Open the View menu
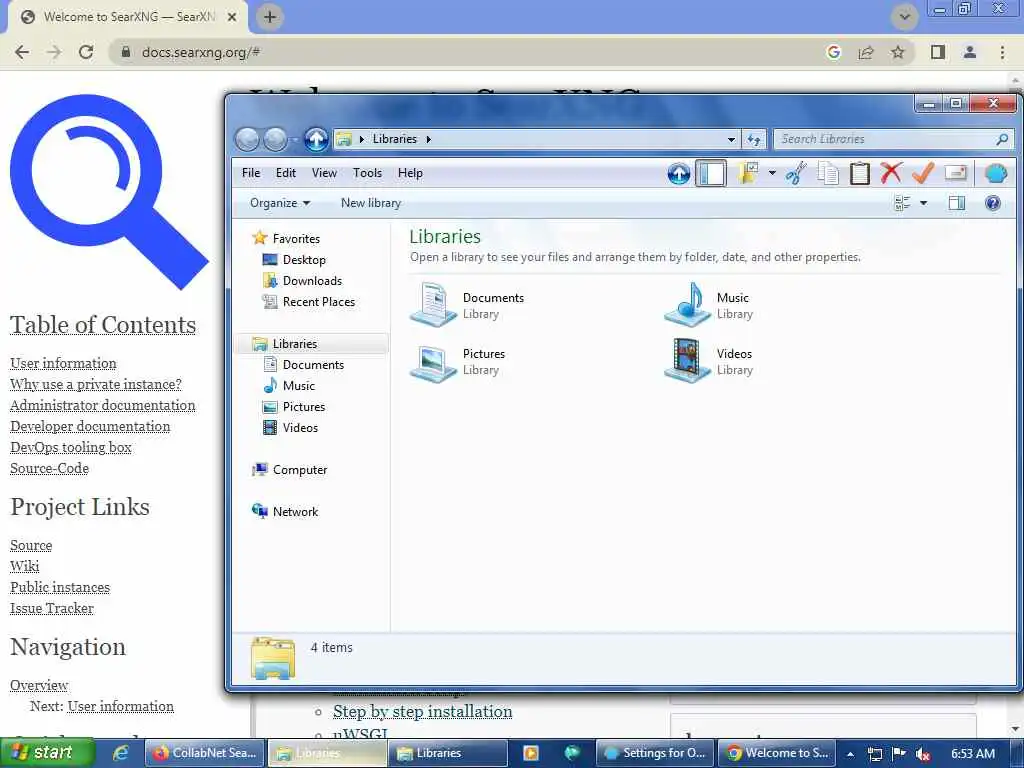Image resolution: width=1024 pixels, height=768 pixels. point(324,173)
